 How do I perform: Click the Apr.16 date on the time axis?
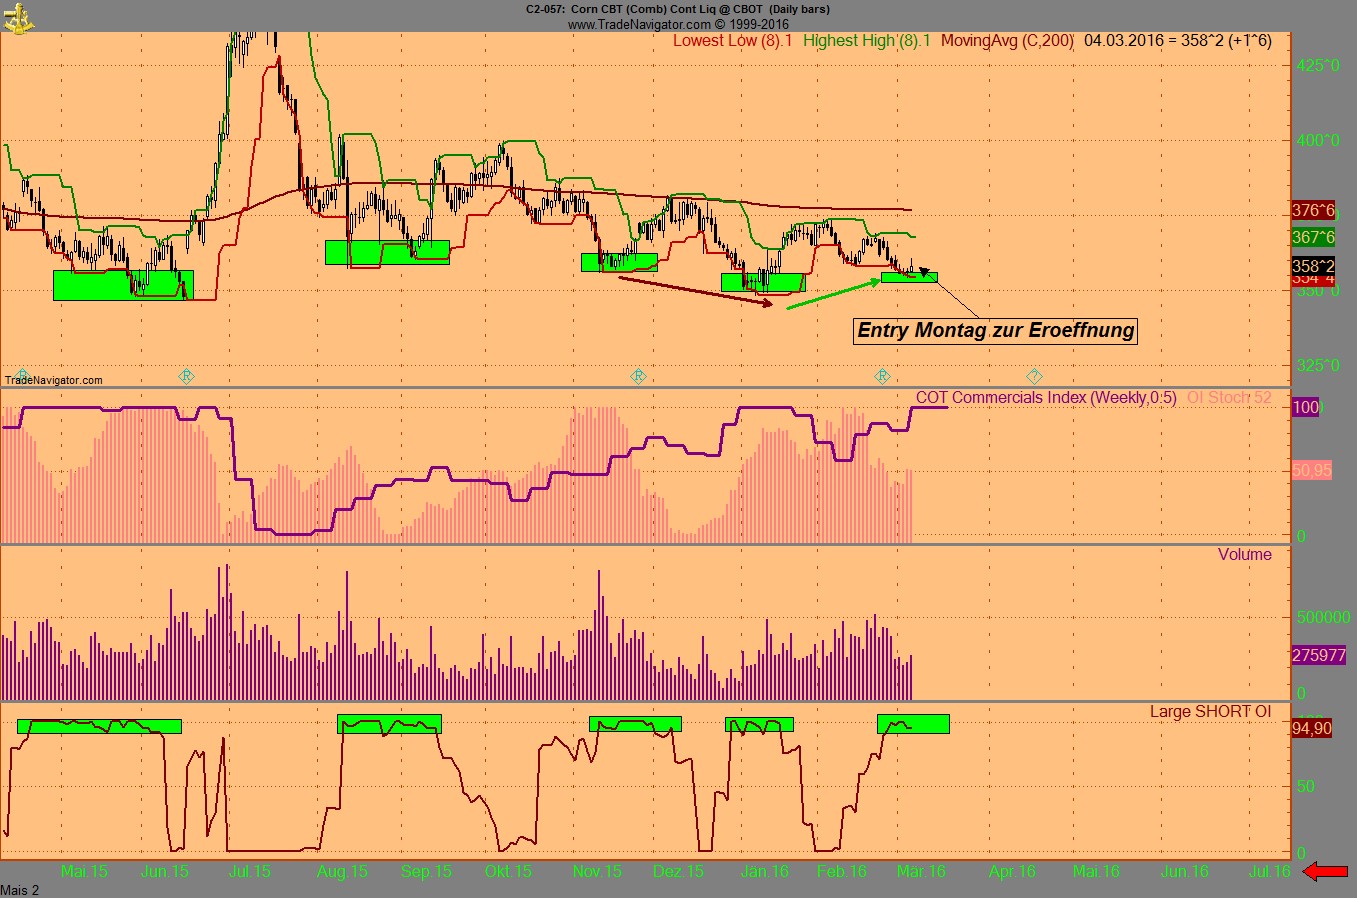pyautogui.click(x=1012, y=871)
